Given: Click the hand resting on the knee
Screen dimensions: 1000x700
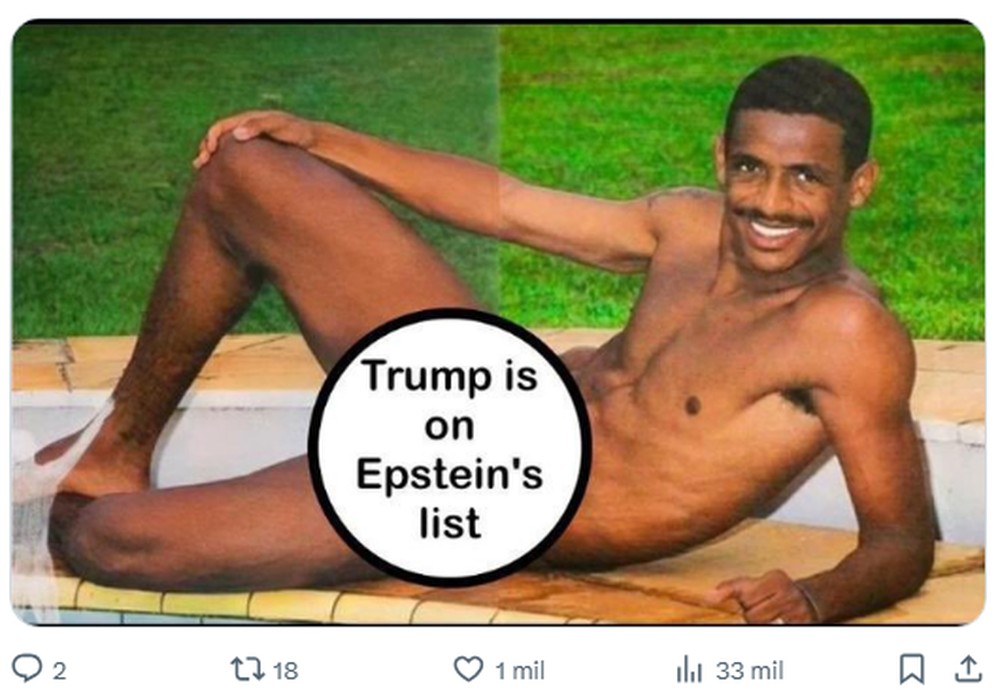Looking at the screenshot, I should click(x=255, y=133).
